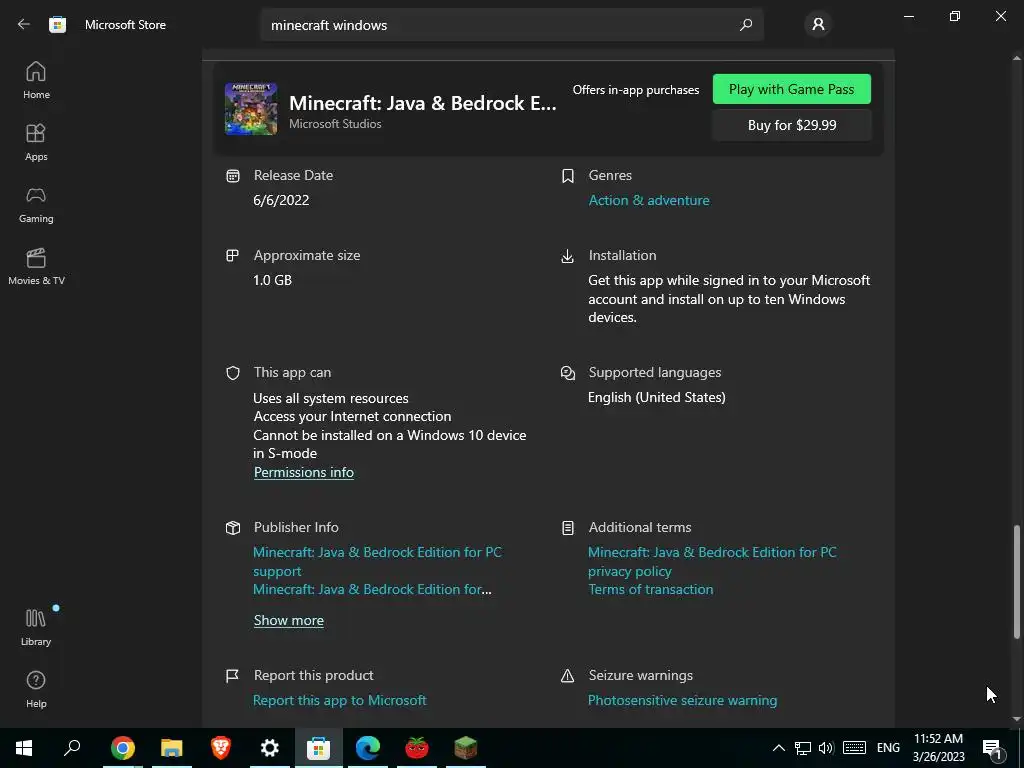
Task: Click 'English (United States)' language text
Action: (x=656, y=397)
